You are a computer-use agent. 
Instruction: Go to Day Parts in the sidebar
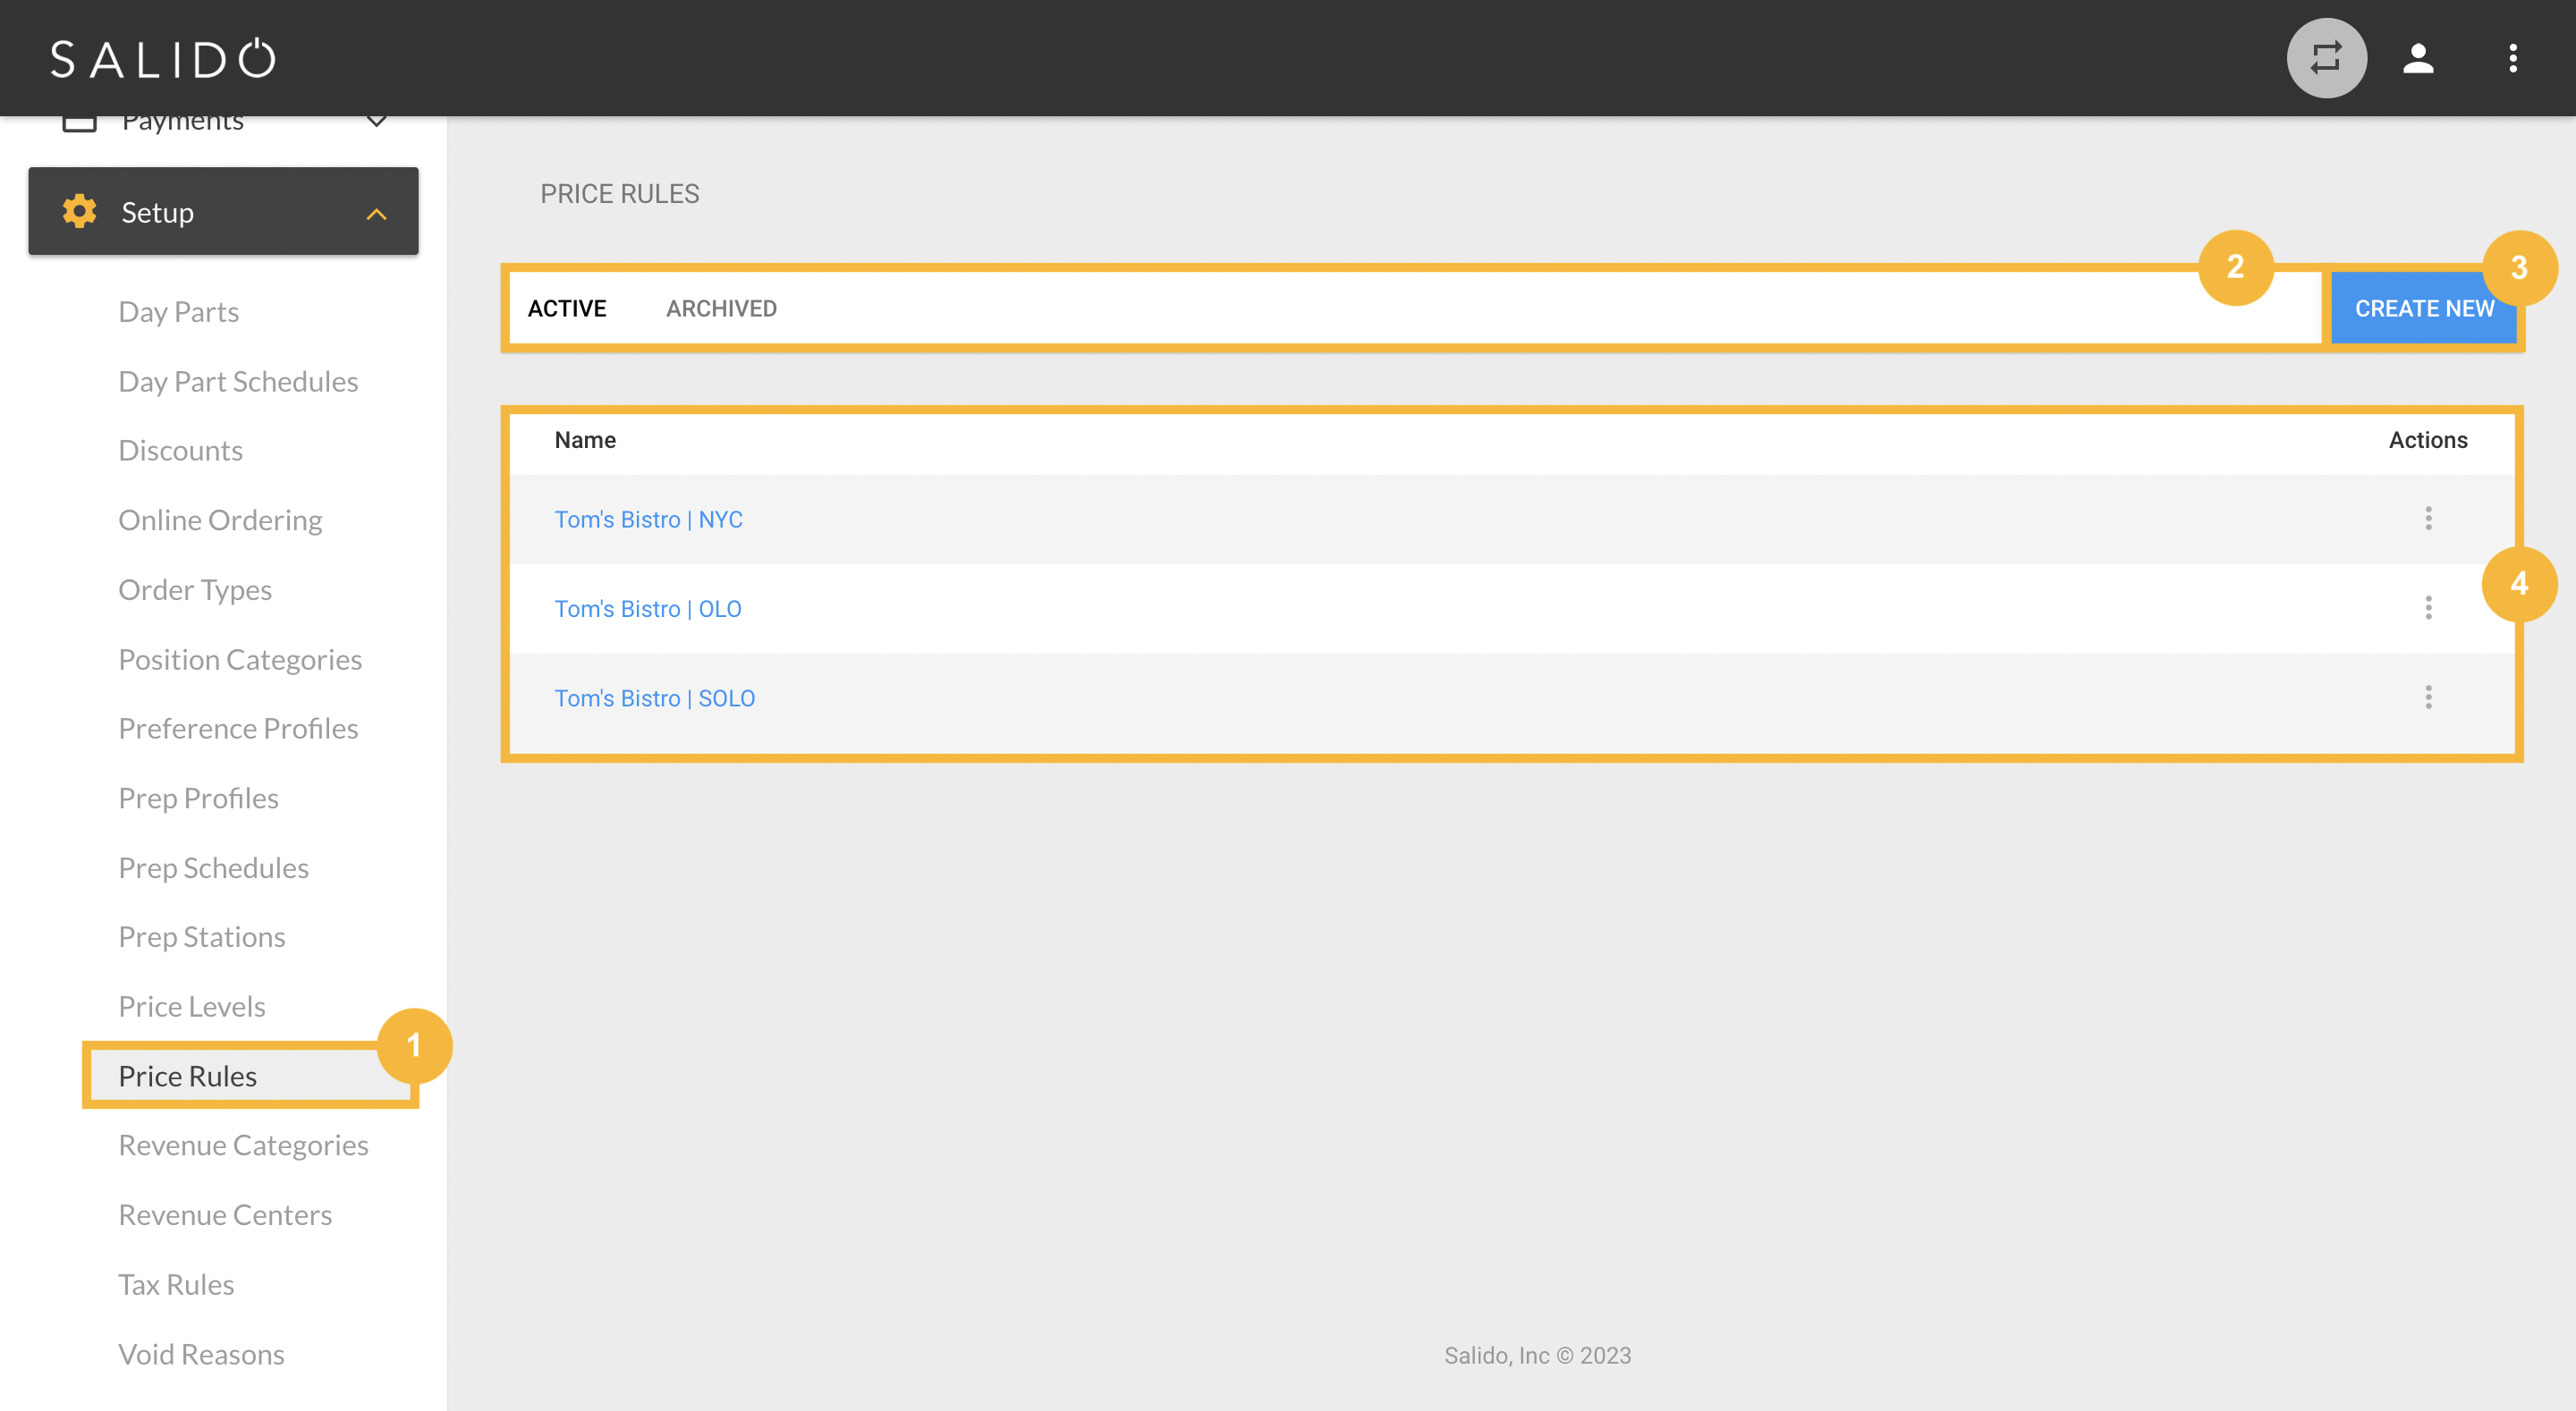pyautogui.click(x=178, y=312)
